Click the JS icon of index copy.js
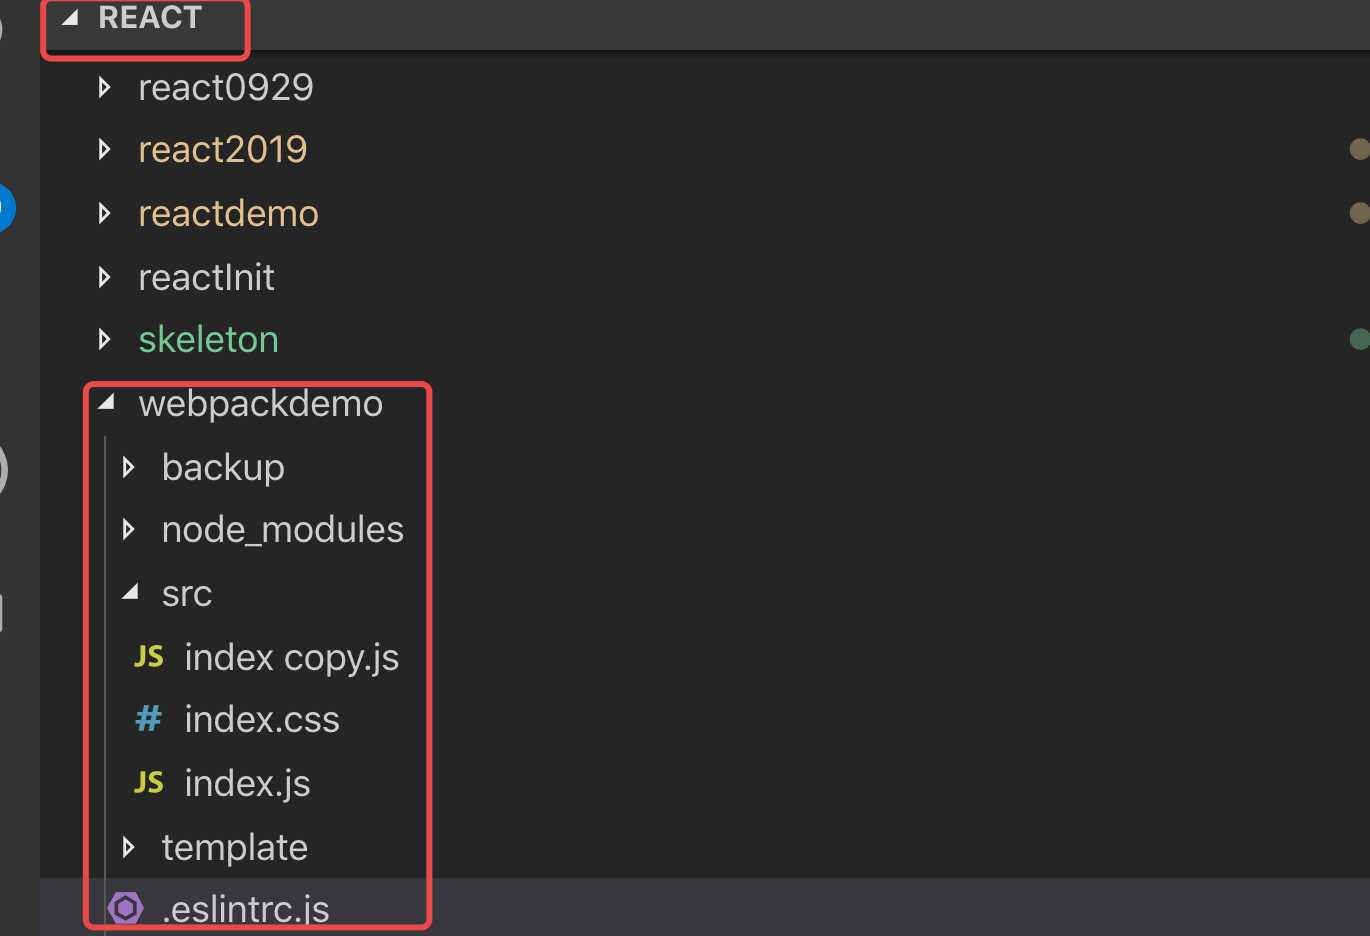The height and width of the screenshot is (936, 1370). pos(149,657)
